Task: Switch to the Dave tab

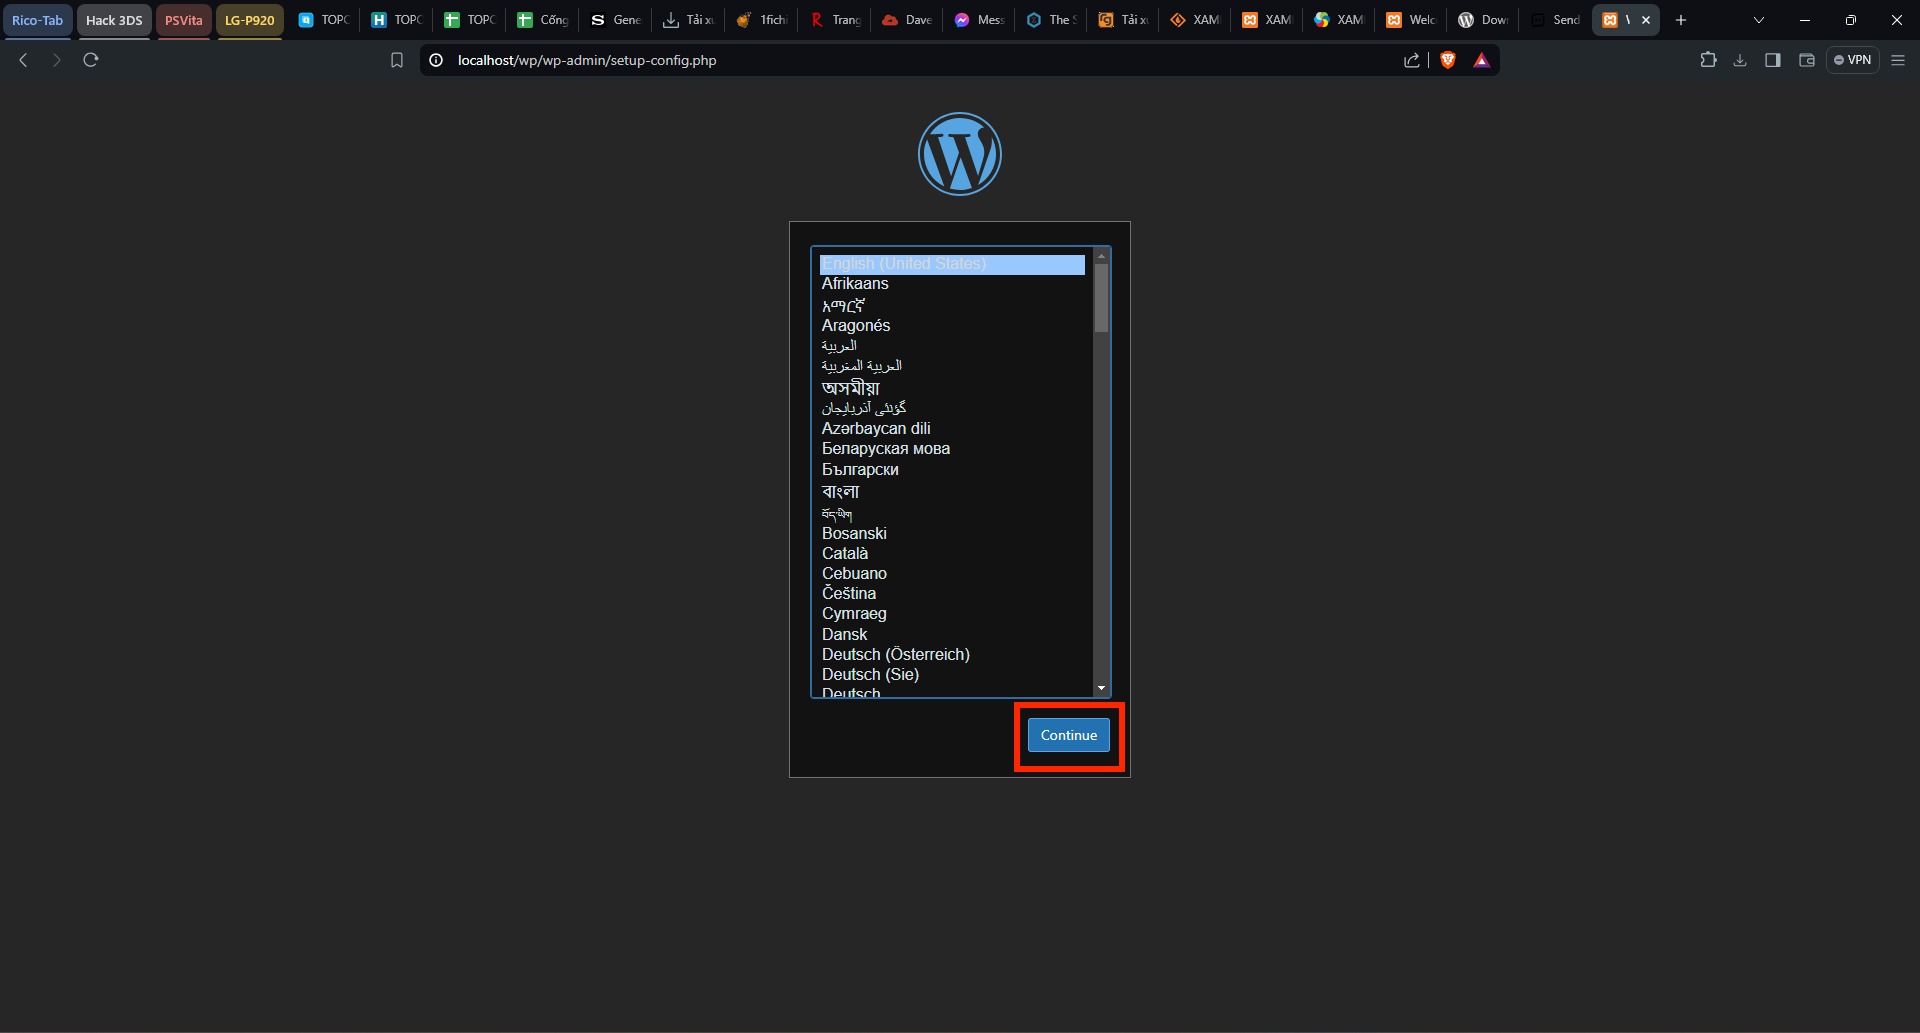Action: [907, 20]
